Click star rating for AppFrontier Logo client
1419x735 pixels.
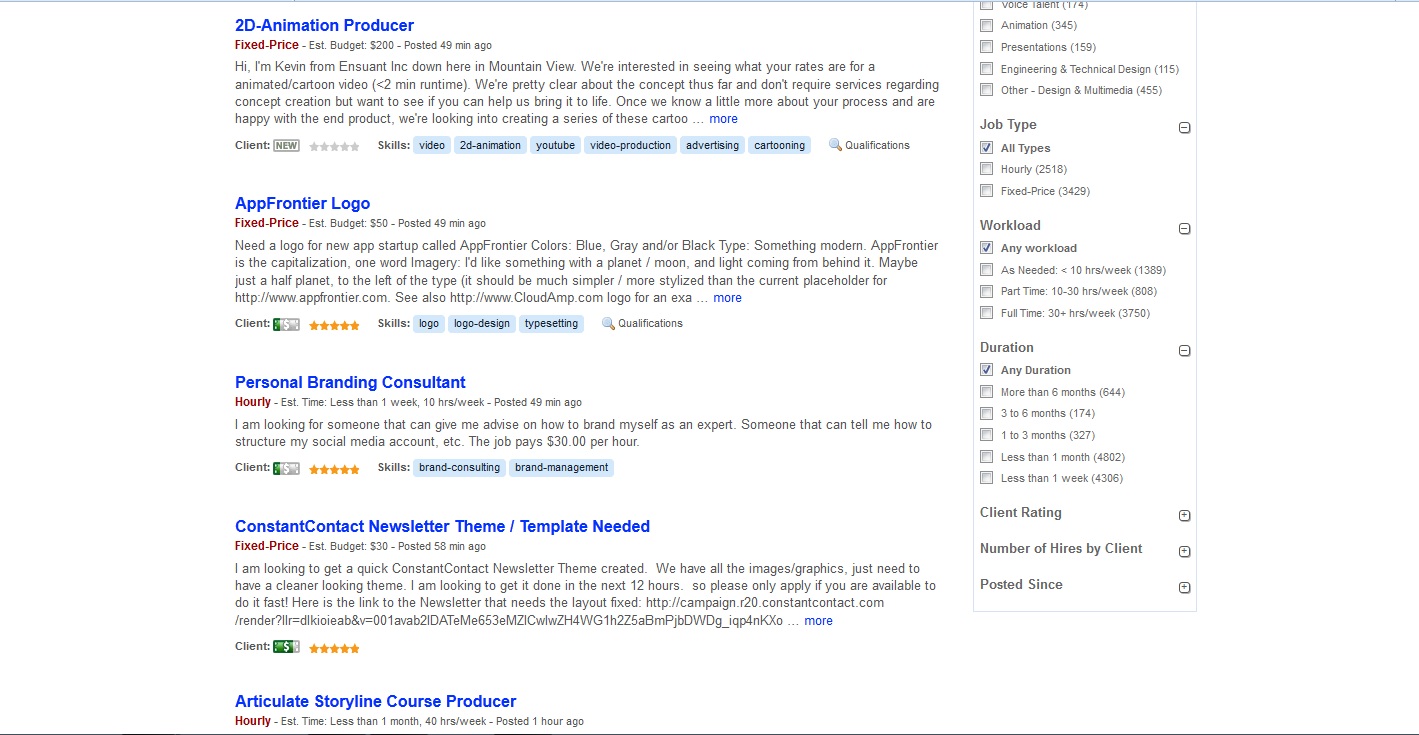pos(334,325)
